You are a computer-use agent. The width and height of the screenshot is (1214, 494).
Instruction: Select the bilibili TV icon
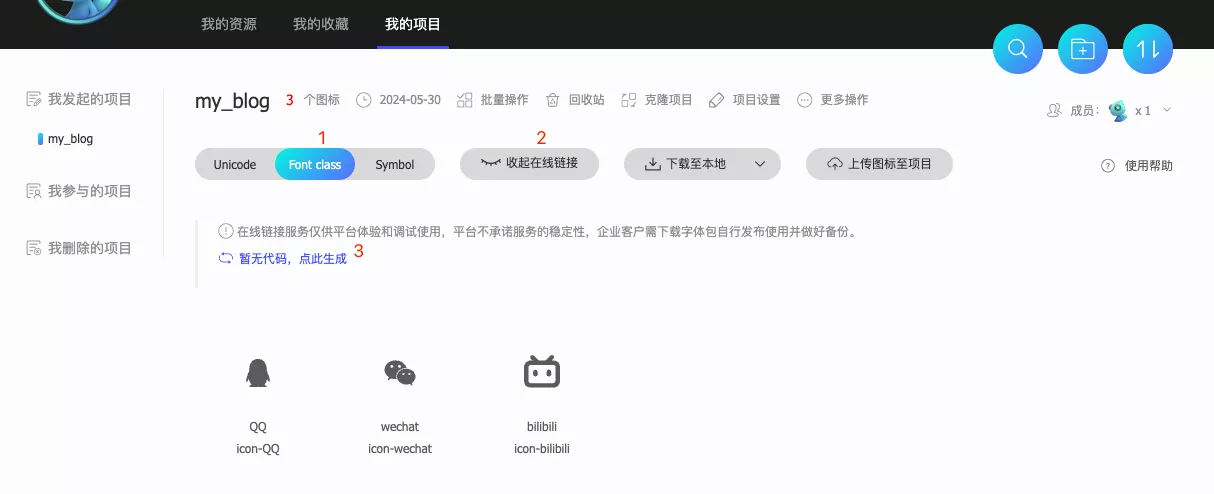click(x=542, y=372)
